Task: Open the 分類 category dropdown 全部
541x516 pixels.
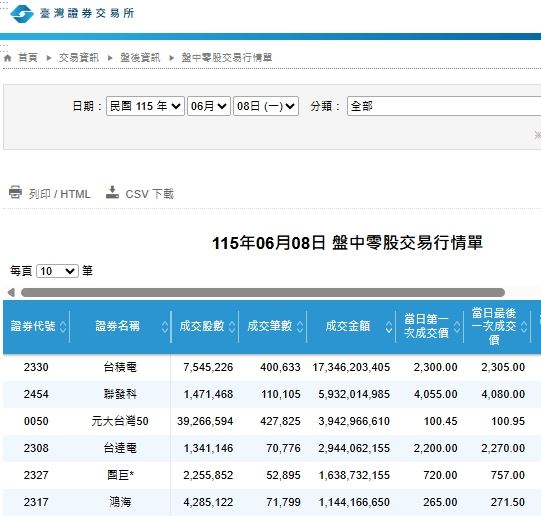Action: (444, 106)
